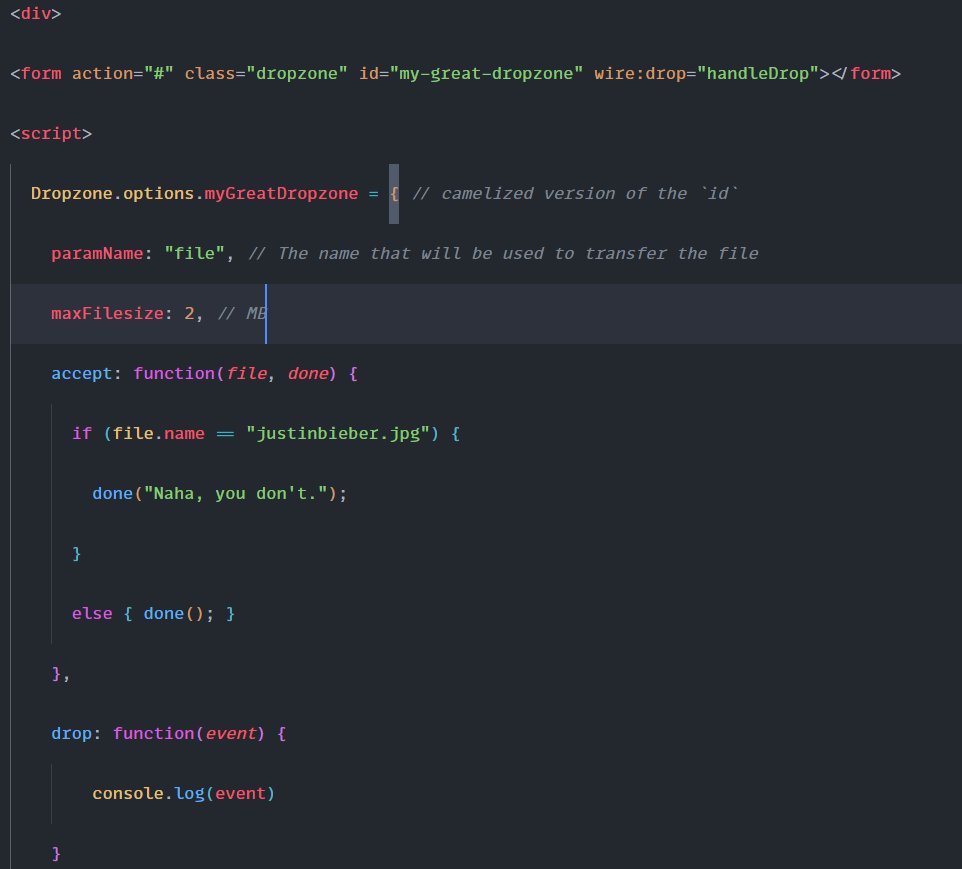Click the myGreatDropzone property

click(x=281, y=194)
